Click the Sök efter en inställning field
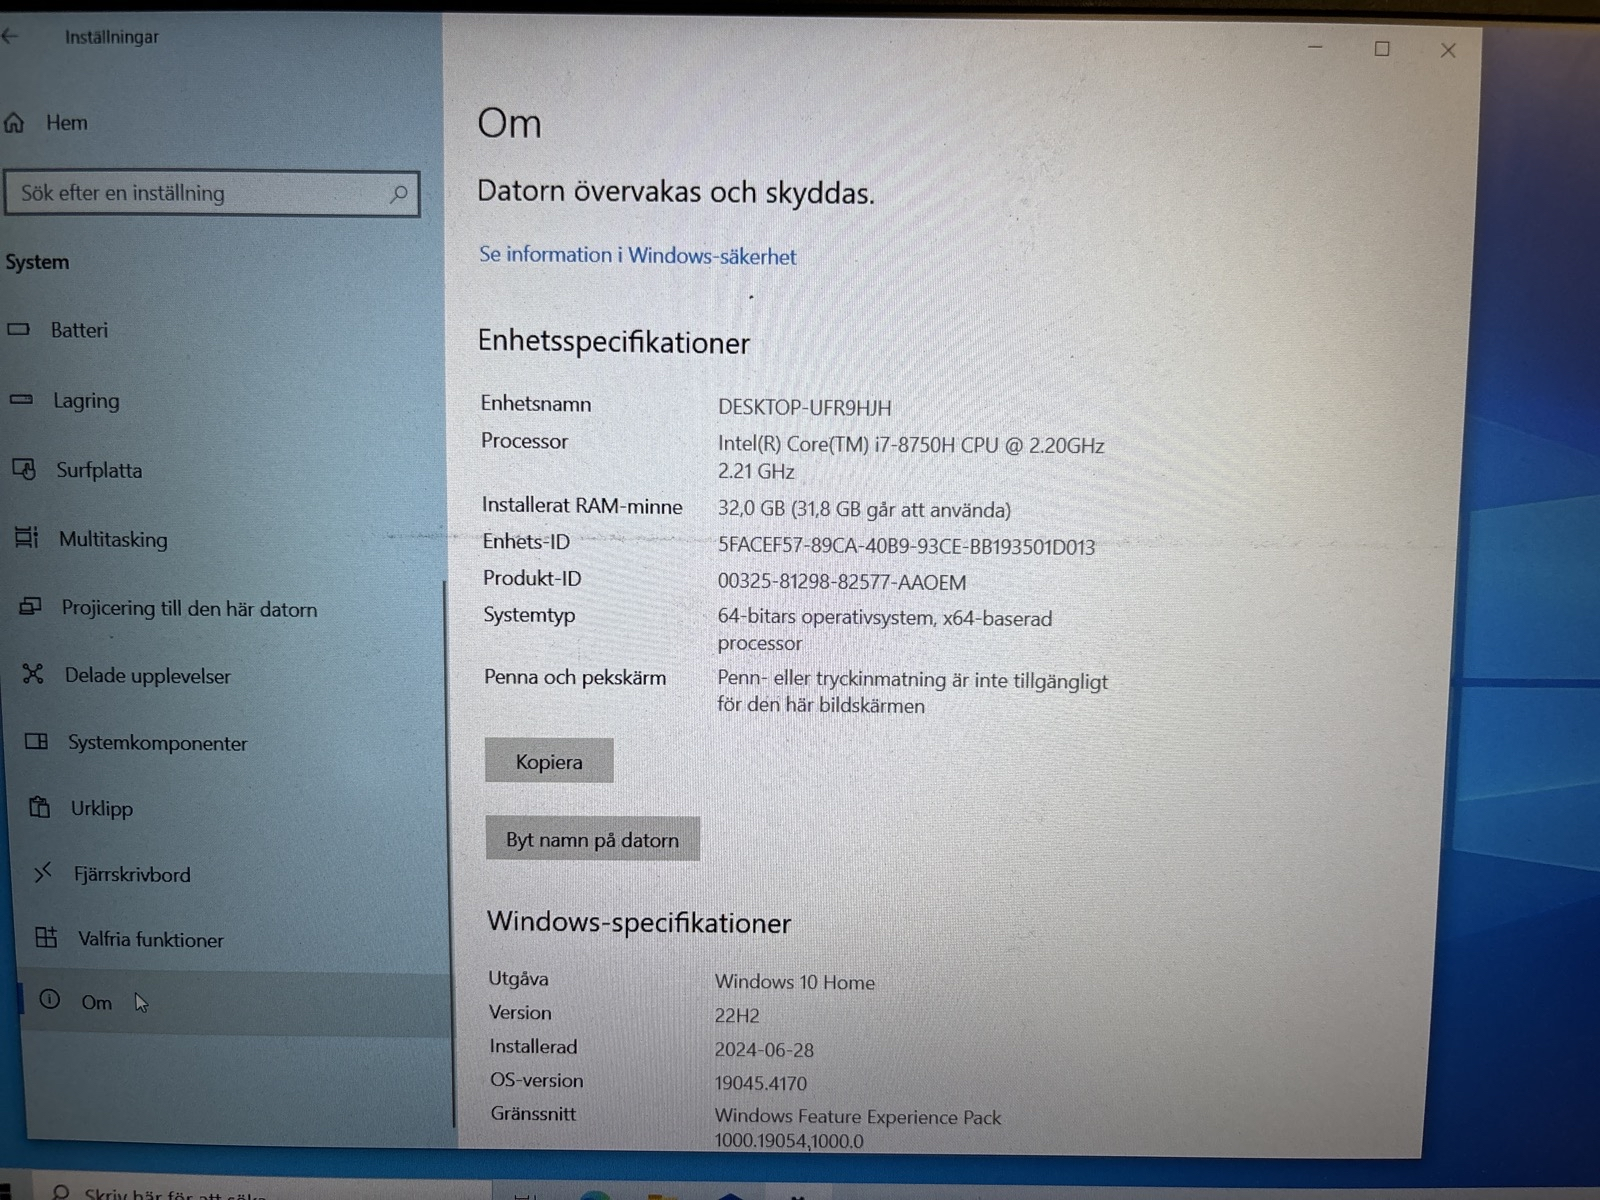The height and width of the screenshot is (1200, 1600). point(211,193)
